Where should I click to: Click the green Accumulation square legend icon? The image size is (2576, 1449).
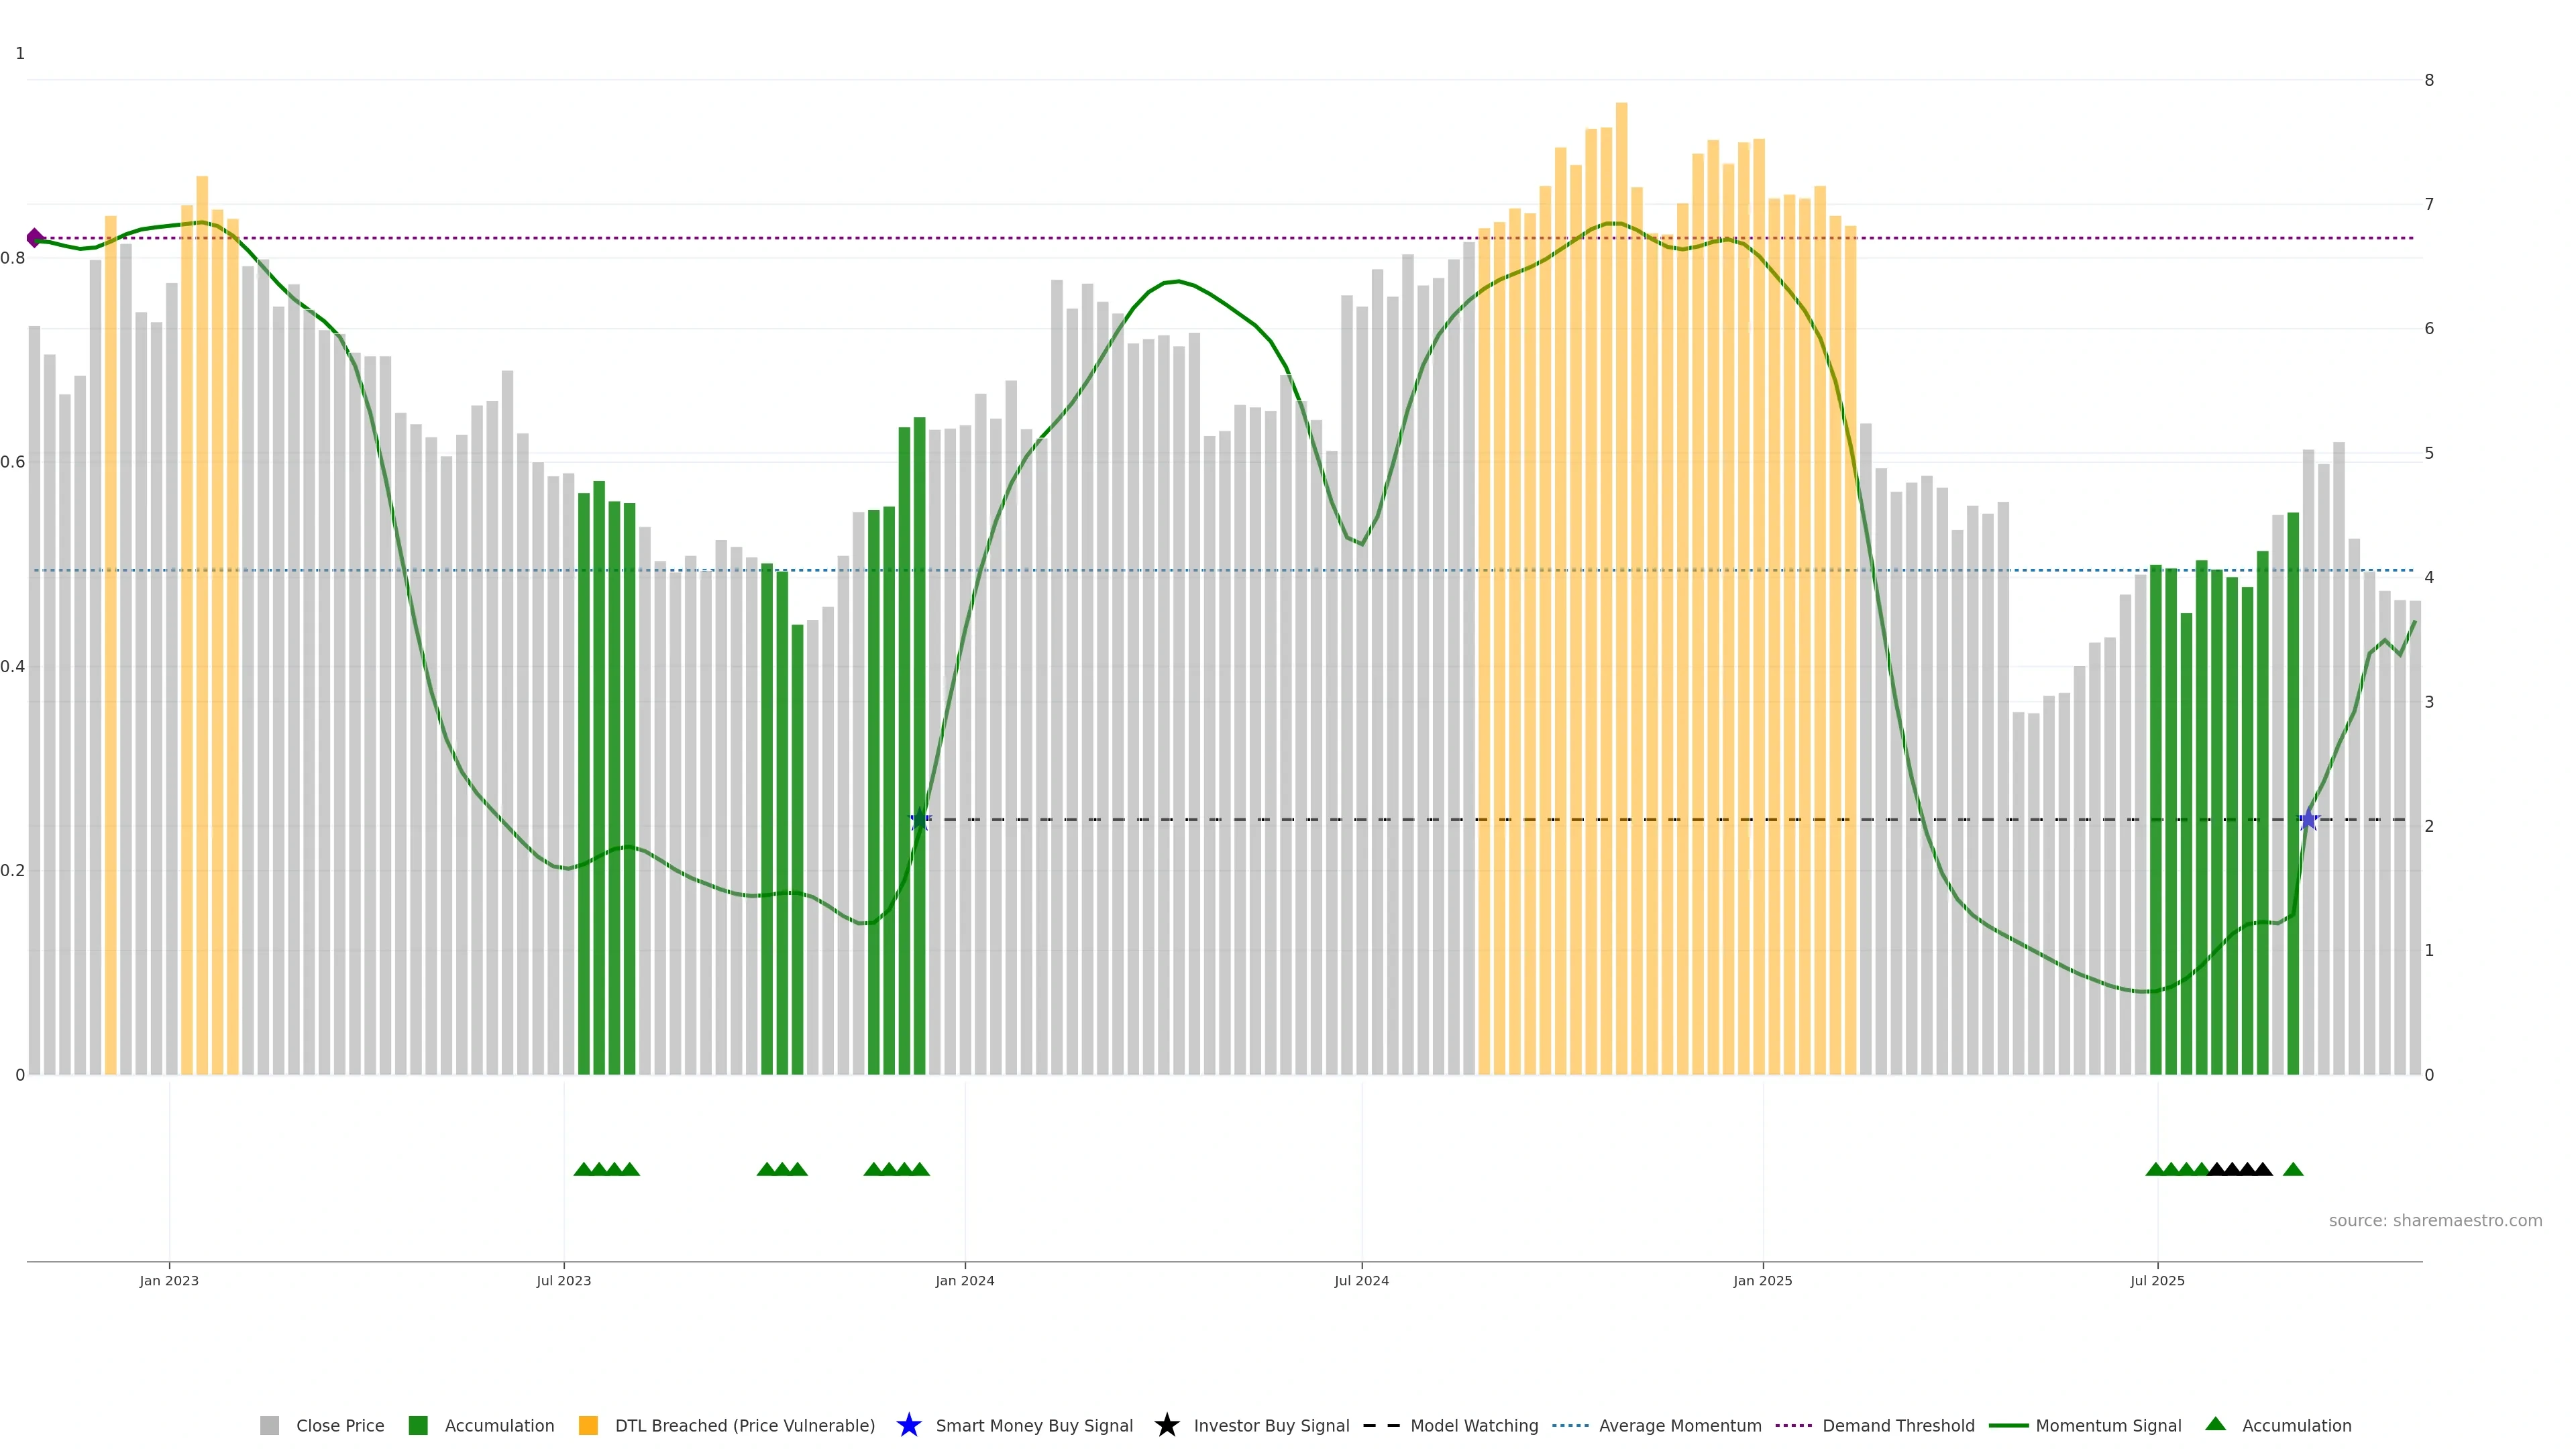pos(418,1425)
